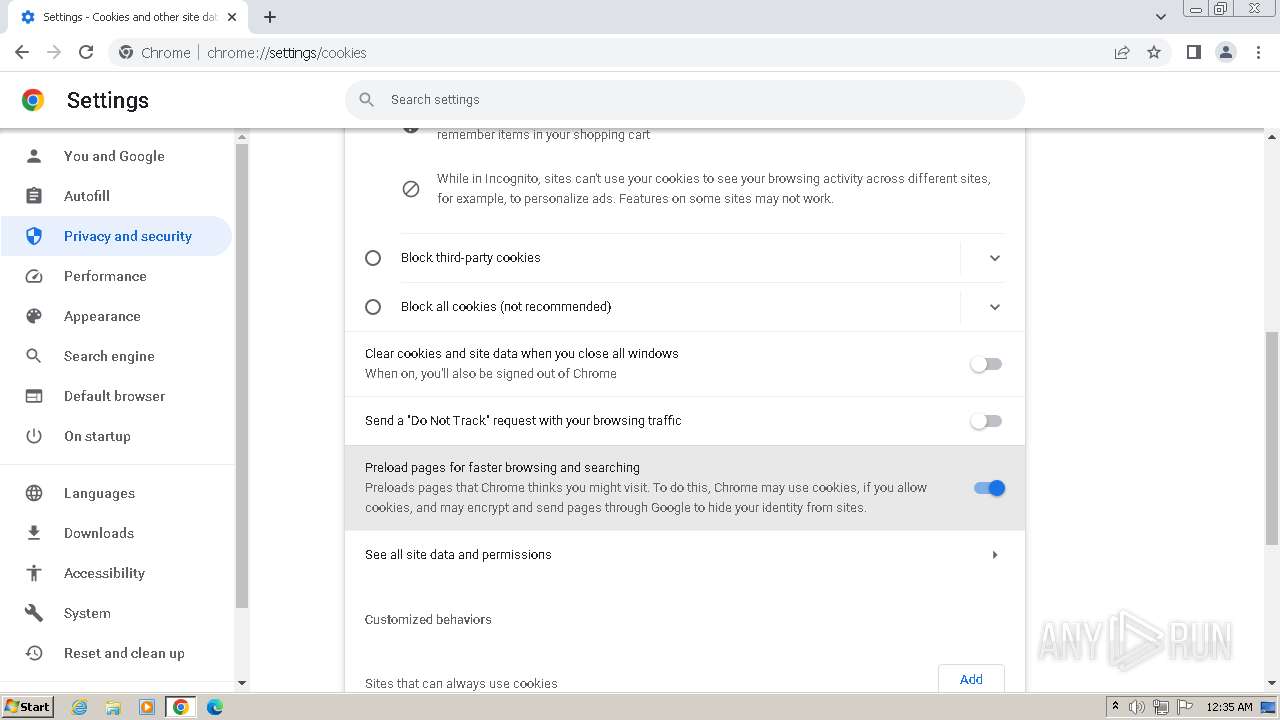This screenshot has height=720, width=1280.
Task: Expand Block third-party cookies details
Action: coord(994,258)
